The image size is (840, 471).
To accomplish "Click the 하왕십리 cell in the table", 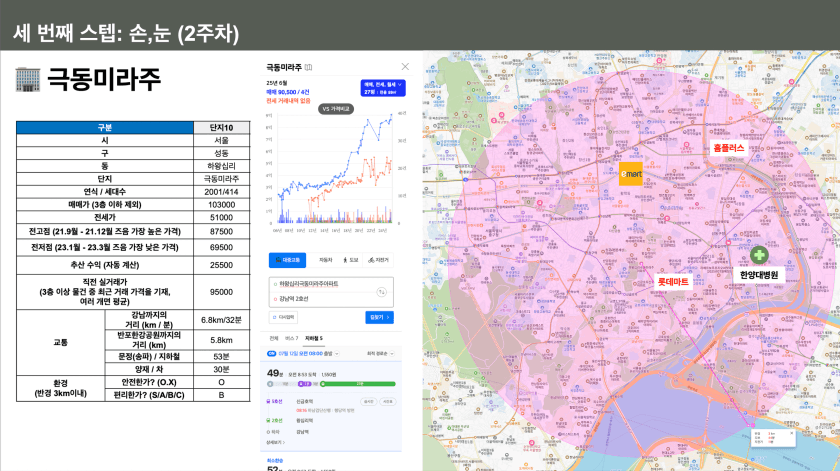I will click(x=221, y=166).
